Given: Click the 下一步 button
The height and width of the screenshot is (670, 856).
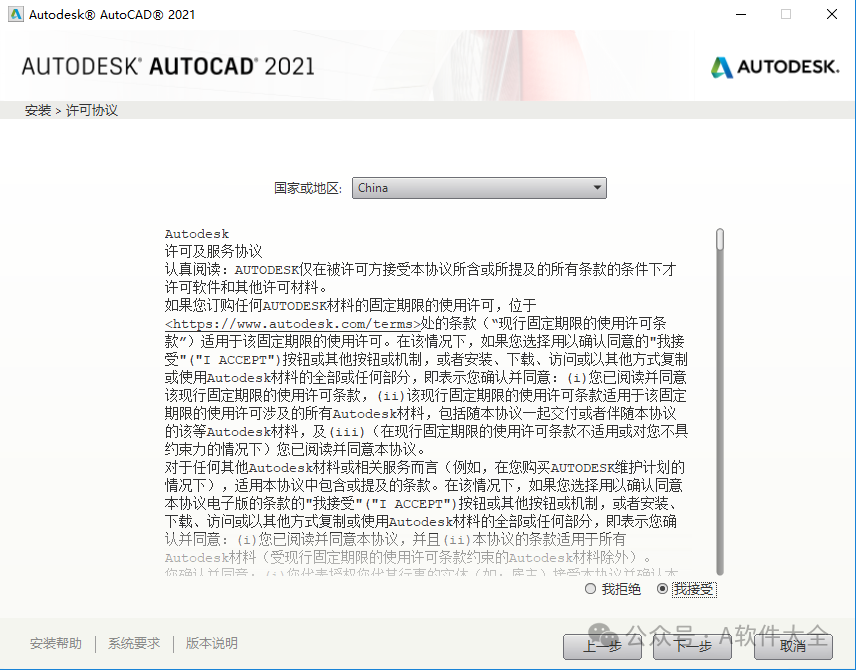Looking at the screenshot, I should (x=692, y=647).
